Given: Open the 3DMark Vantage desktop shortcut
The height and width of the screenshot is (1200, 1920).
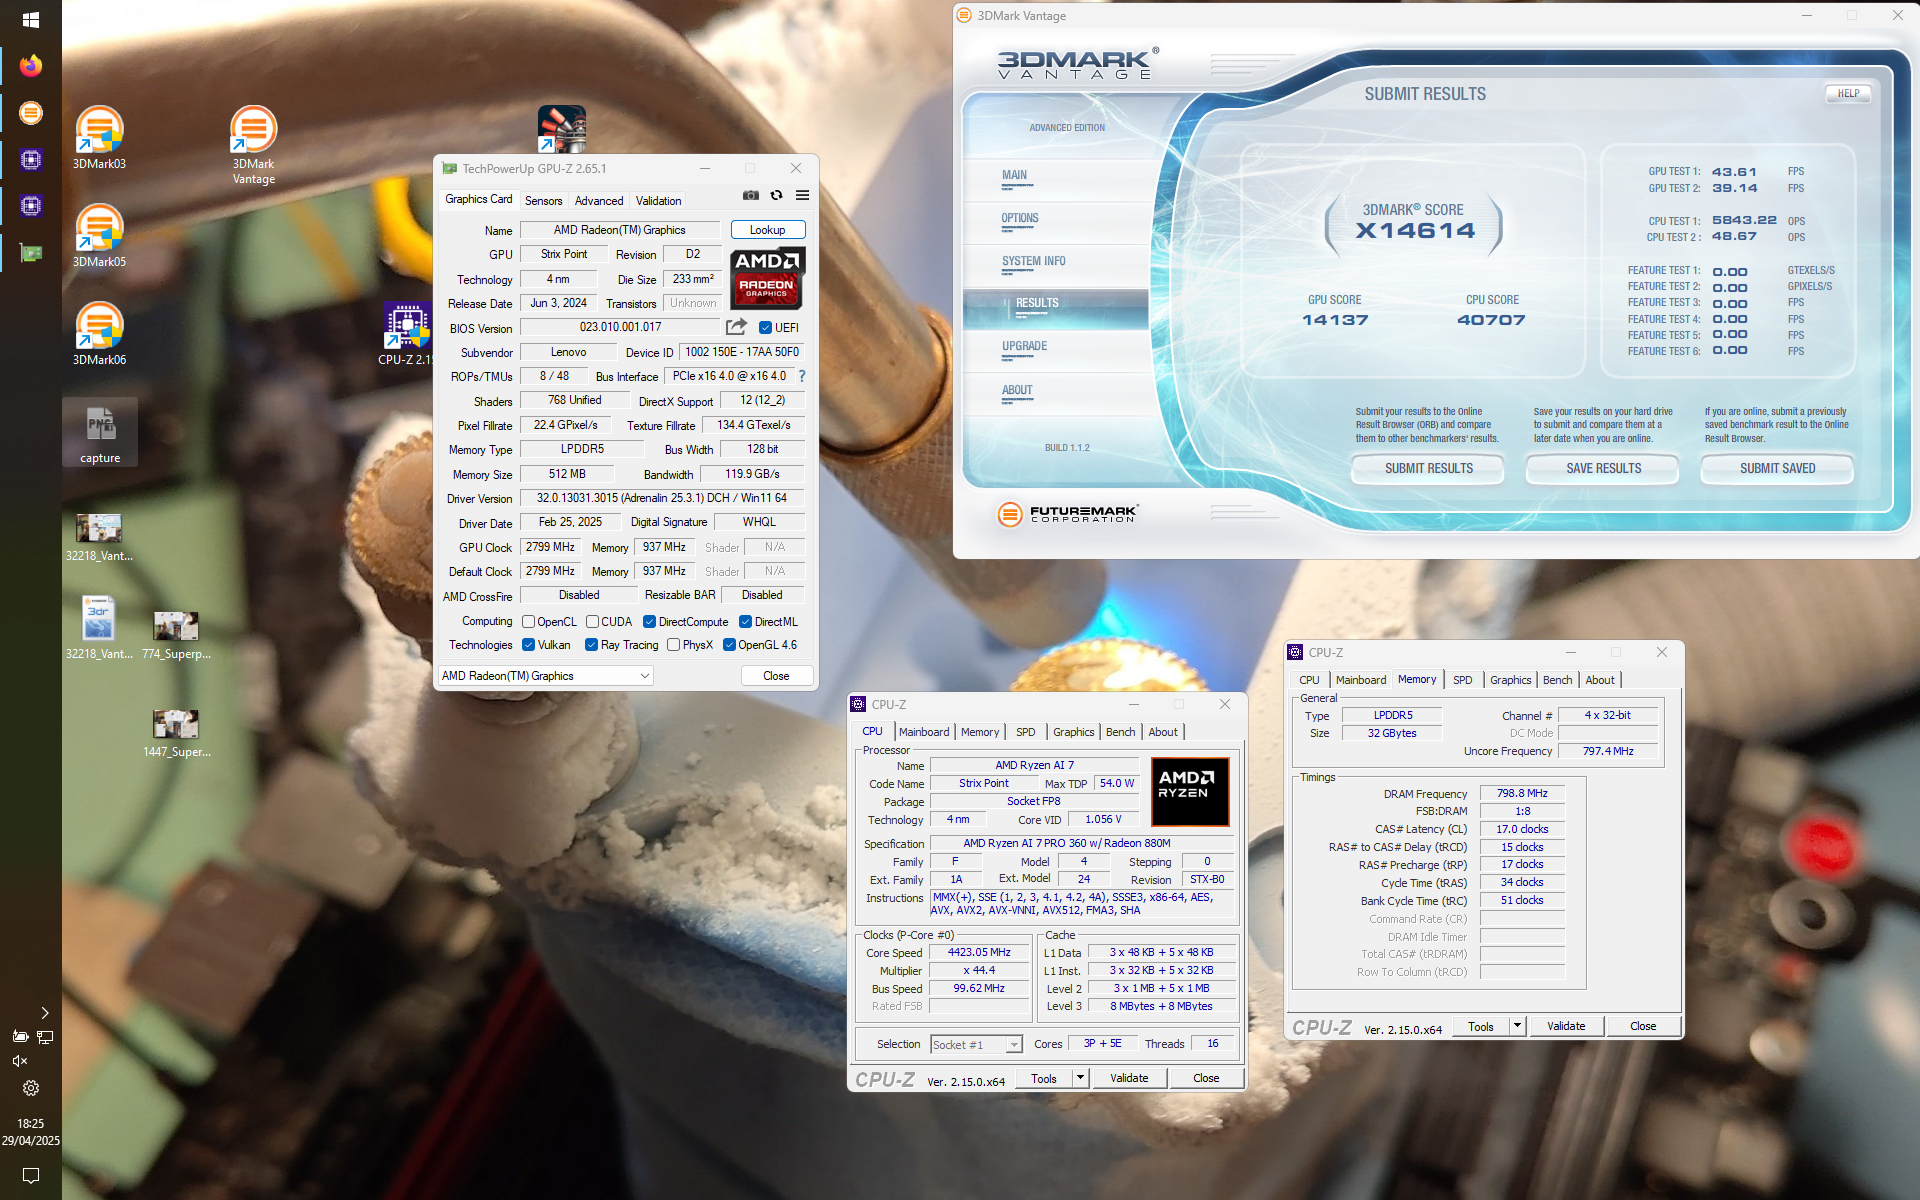Looking at the screenshot, I should (253, 145).
